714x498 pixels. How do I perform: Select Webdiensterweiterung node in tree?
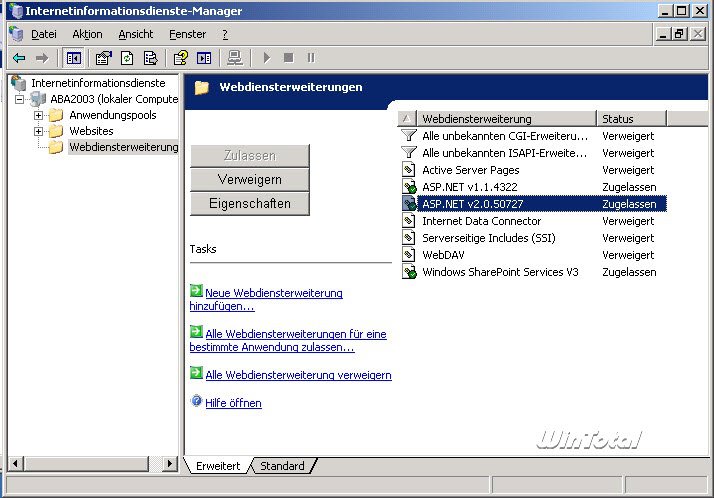tap(123, 147)
